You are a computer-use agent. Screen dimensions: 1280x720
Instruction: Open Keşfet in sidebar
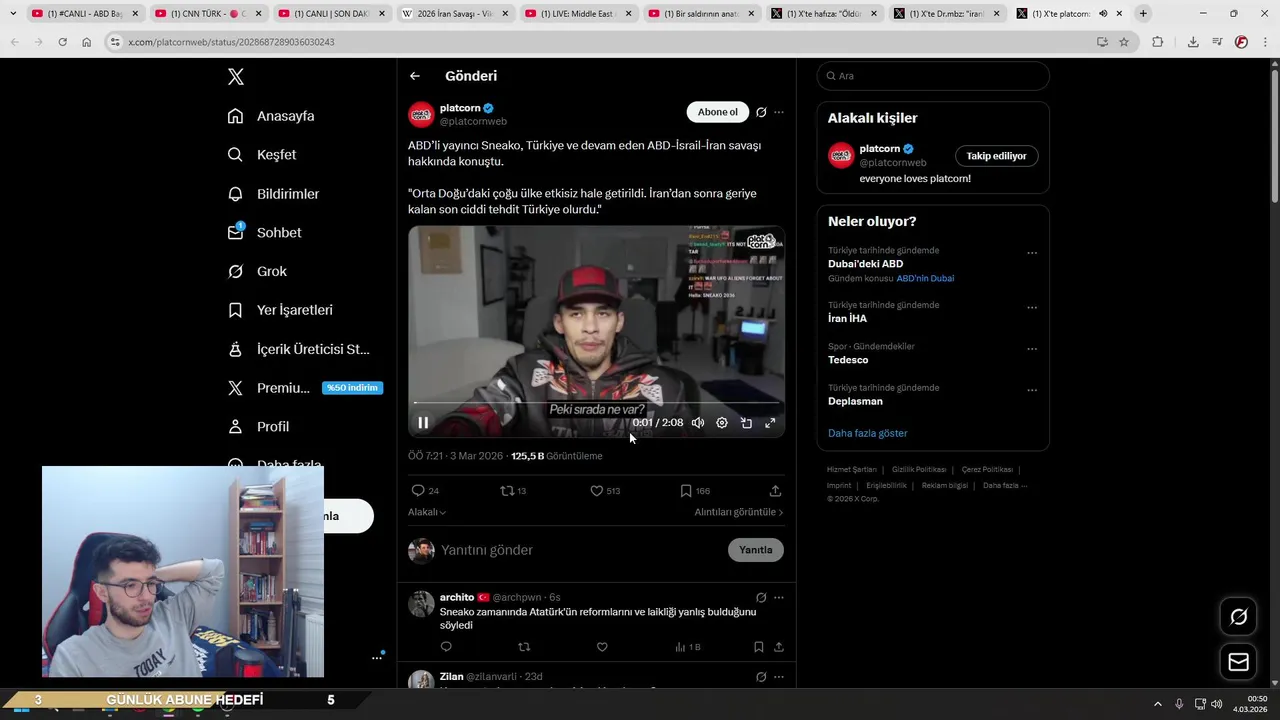(262, 155)
